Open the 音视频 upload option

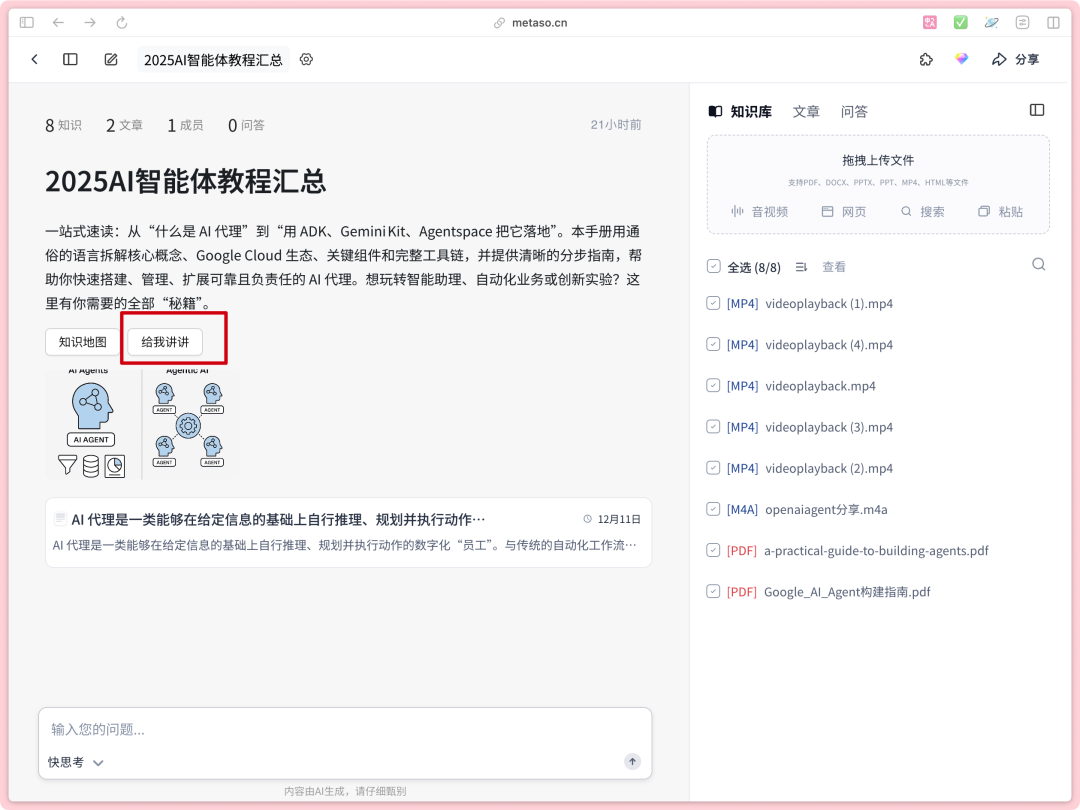tap(760, 211)
